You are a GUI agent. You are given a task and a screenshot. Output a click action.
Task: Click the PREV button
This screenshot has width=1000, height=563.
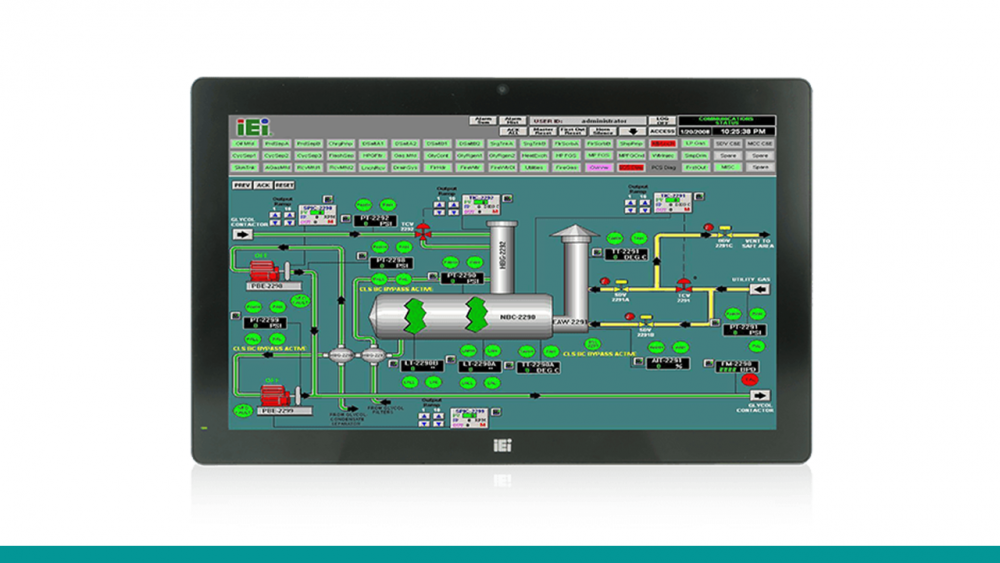242,185
